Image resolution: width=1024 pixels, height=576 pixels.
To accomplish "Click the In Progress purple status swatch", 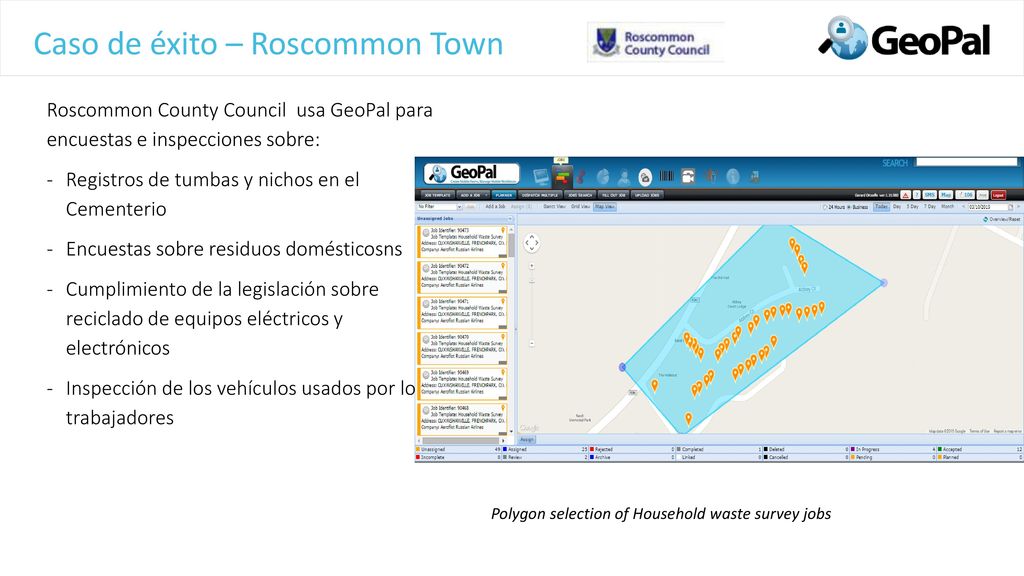I will point(852,449).
